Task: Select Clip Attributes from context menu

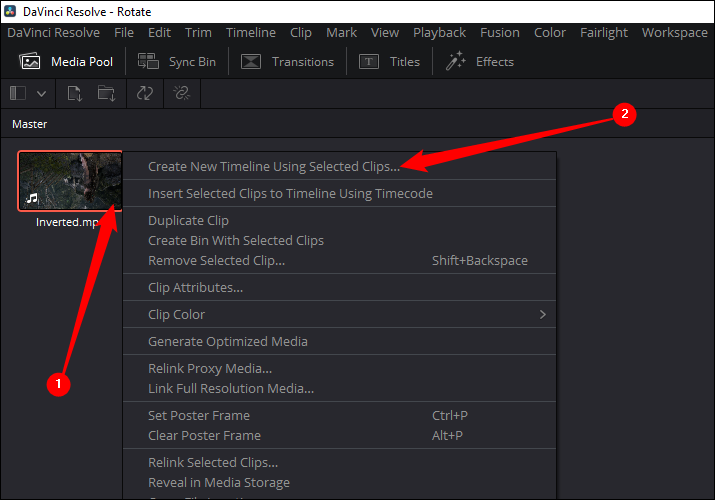Action: coord(196,287)
